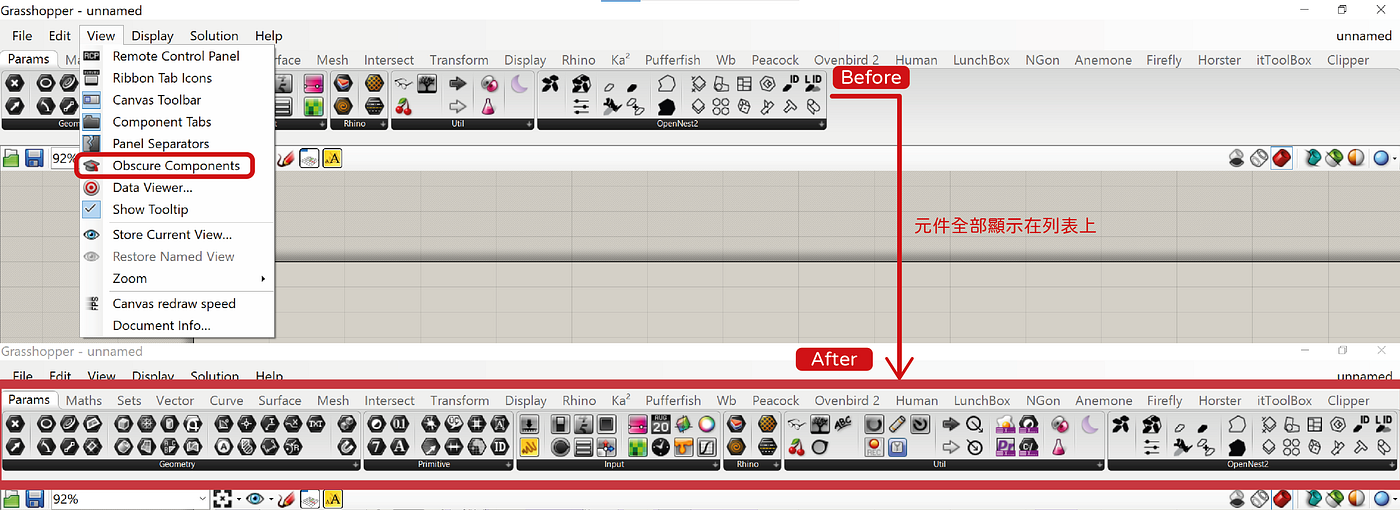This screenshot has height=510, width=1400.
Task: Click sketch pen icon in After window toolbar
Action: pyautogui.click(x=287, y=499)
